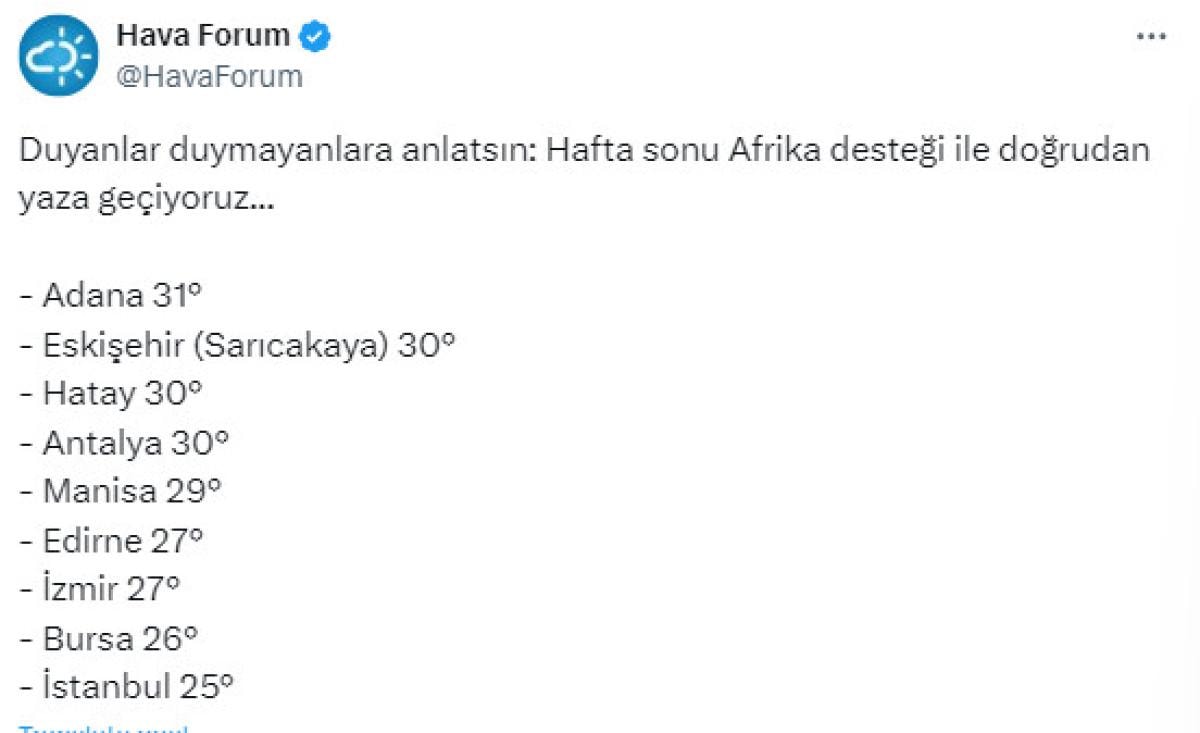This screenshot has height=733, width=1200.
Task: Click the @HavaForum handle
Action: point(209,76)
